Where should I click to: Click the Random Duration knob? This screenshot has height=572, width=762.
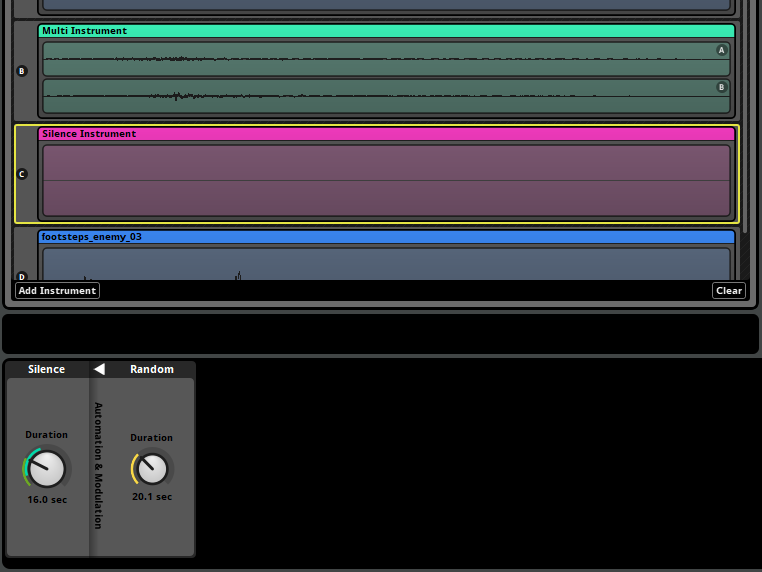click(152, 468)
